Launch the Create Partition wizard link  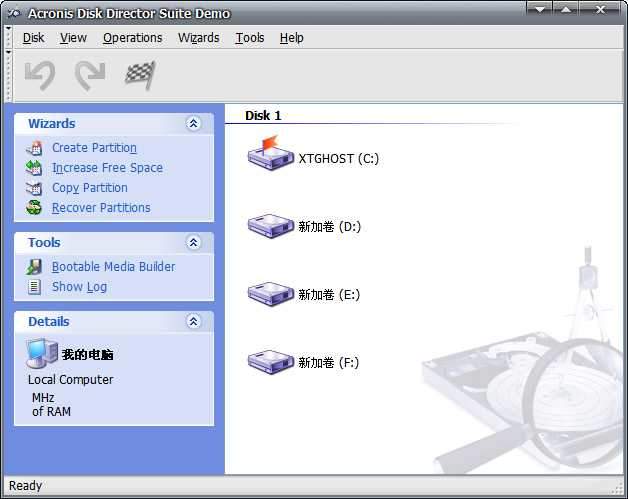point(95,148)
